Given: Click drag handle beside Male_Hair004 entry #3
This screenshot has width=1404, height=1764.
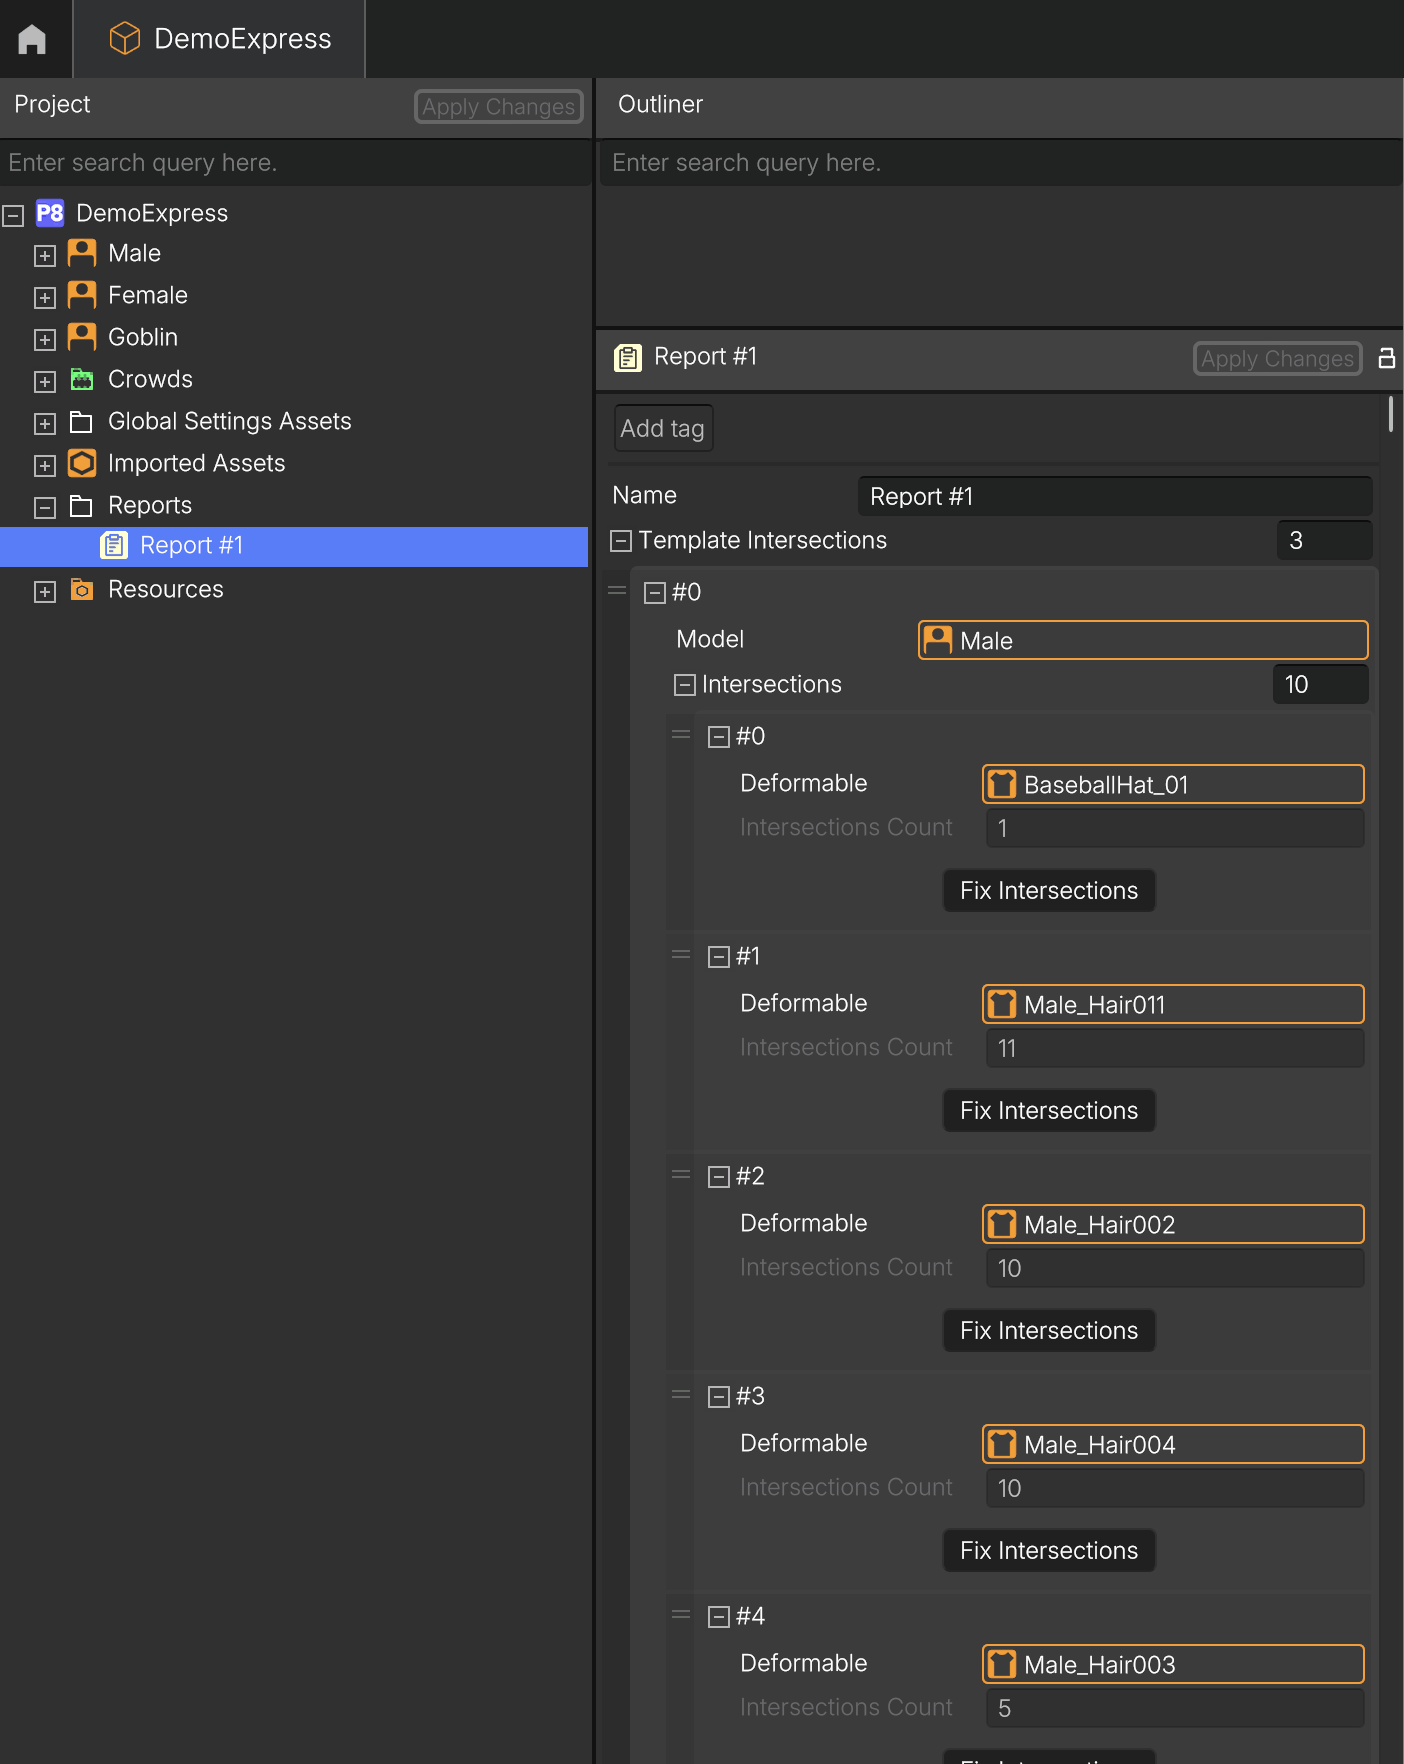Looking at the screenshot, I should (x=681, y=1395).
